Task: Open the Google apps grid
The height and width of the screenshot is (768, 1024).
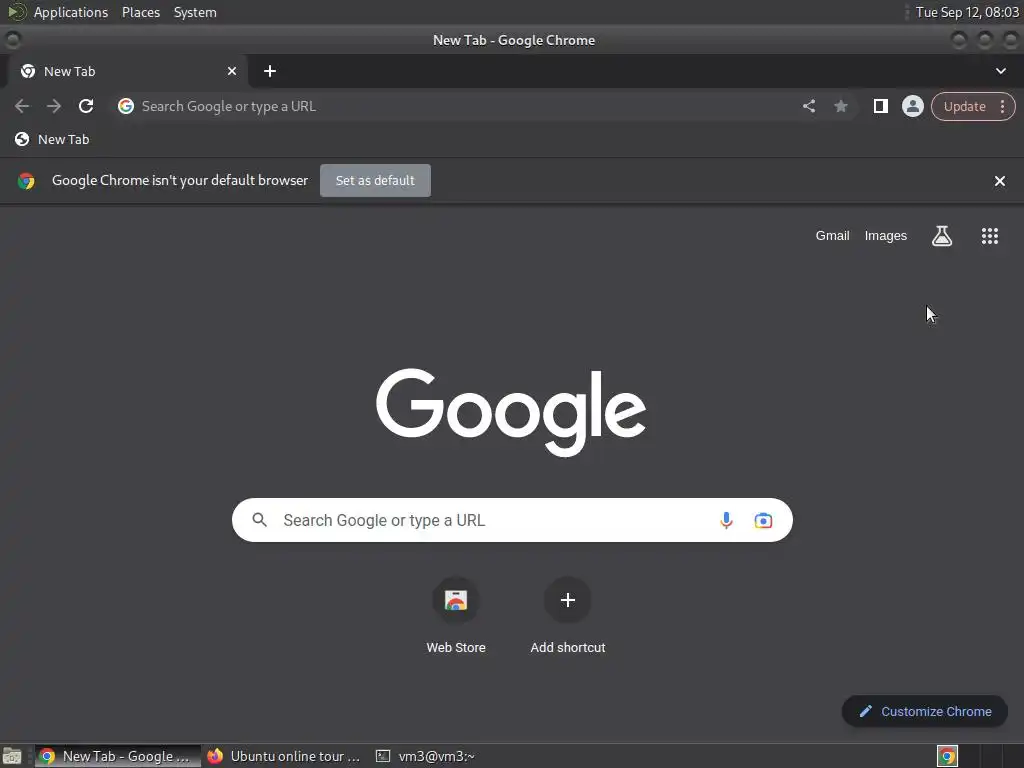Action: click(989, 236)
